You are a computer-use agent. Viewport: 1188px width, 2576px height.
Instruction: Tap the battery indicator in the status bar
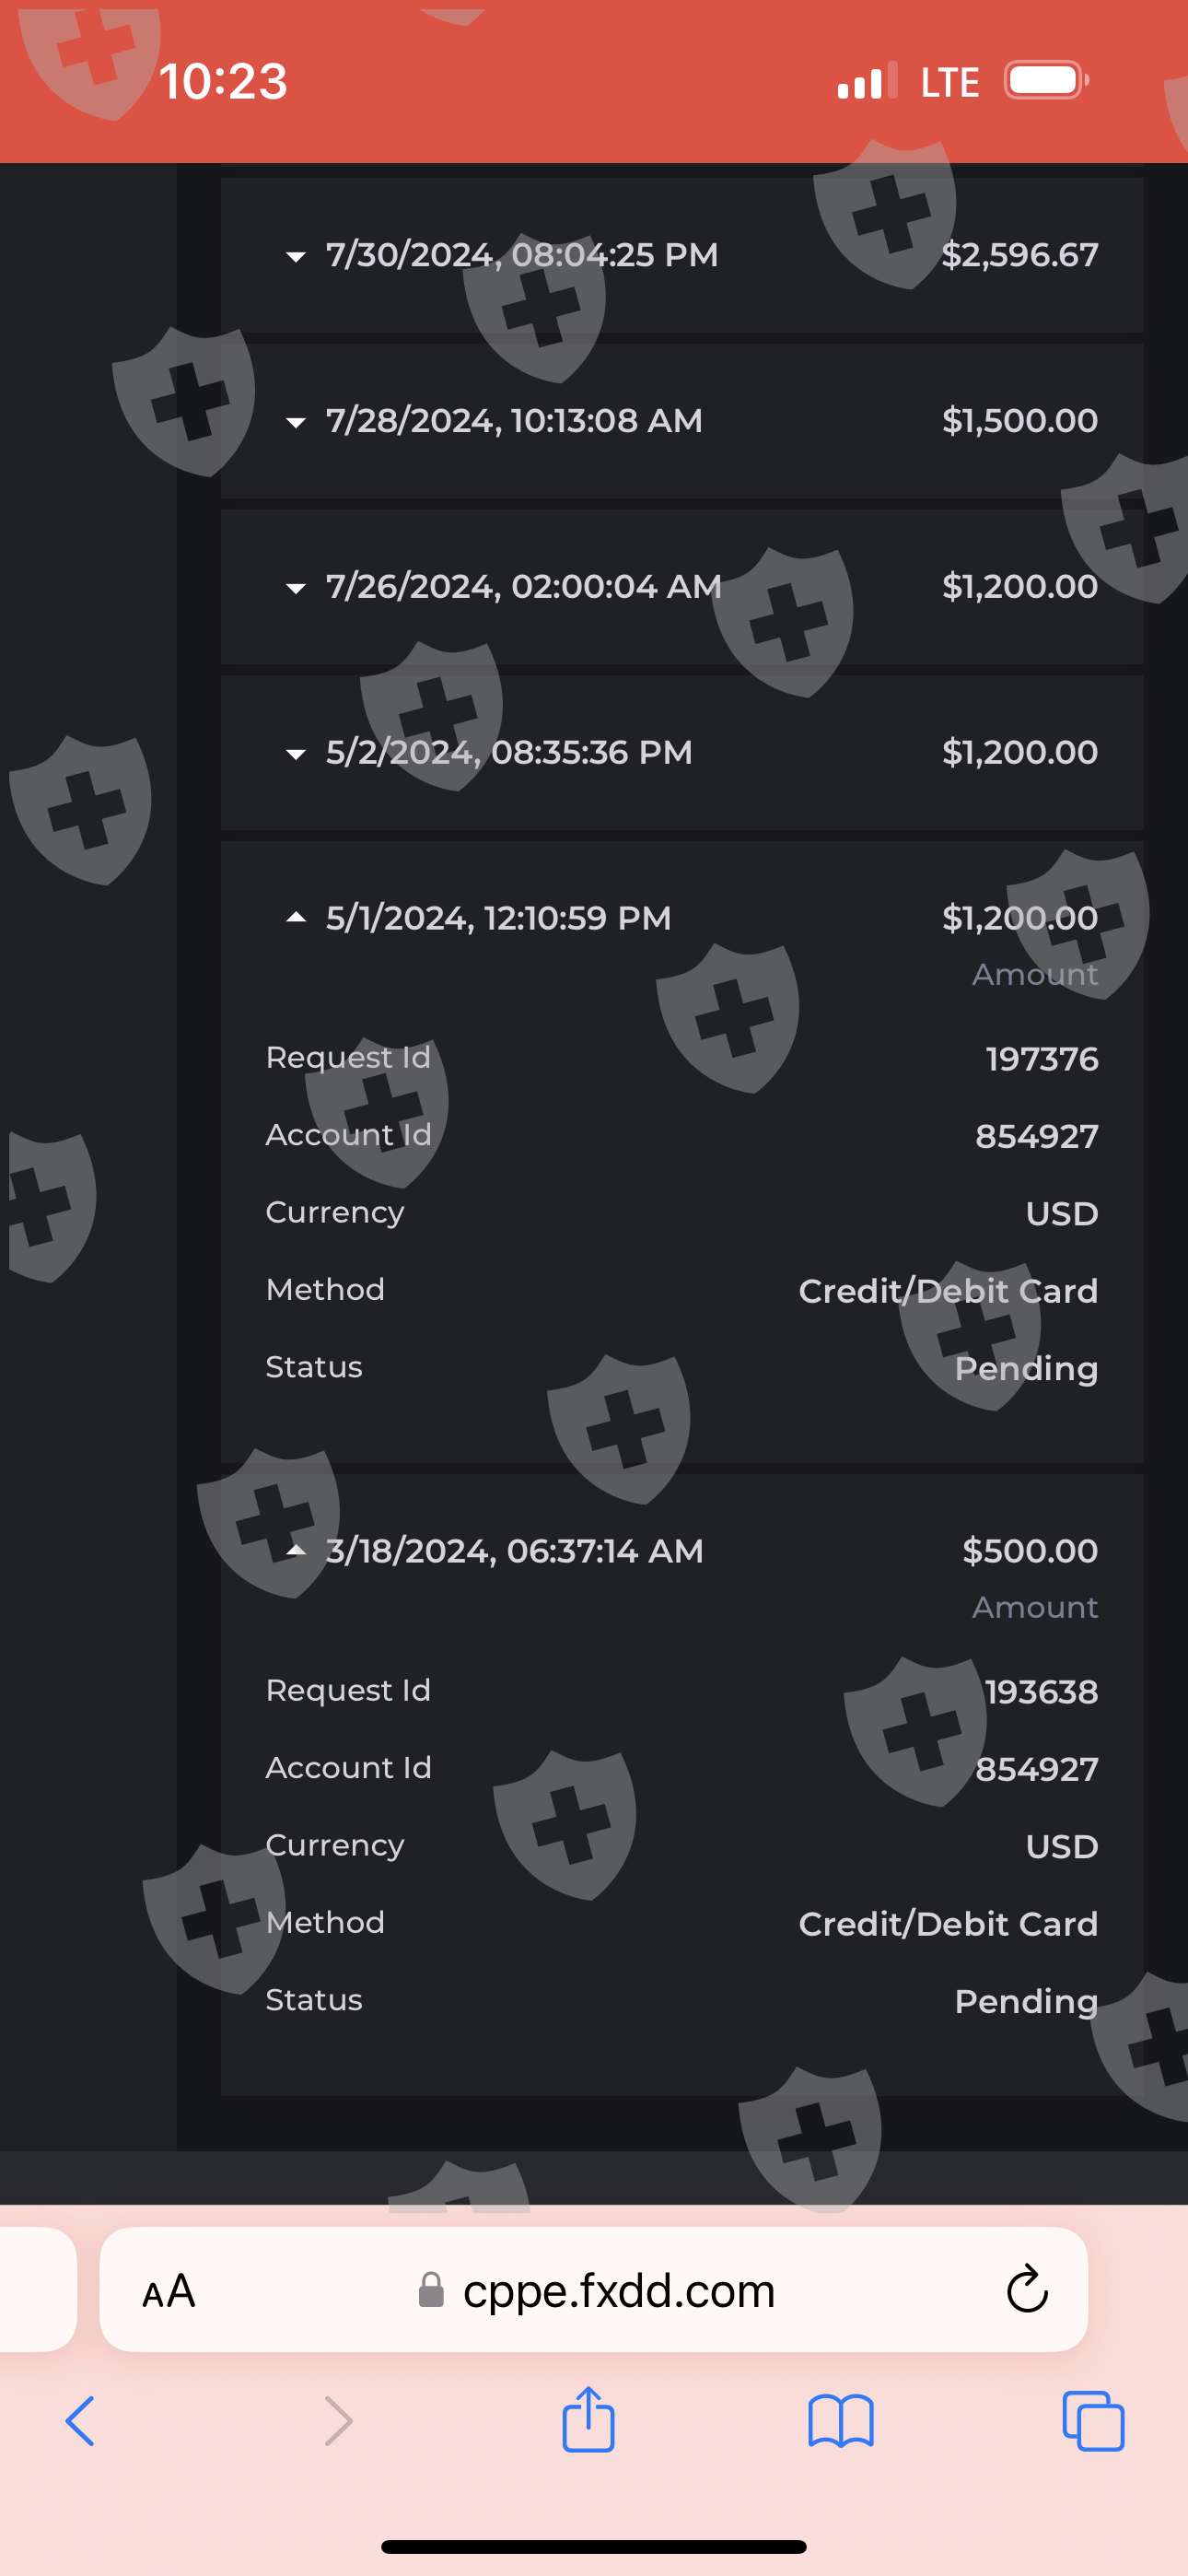tap(1046, 81)
